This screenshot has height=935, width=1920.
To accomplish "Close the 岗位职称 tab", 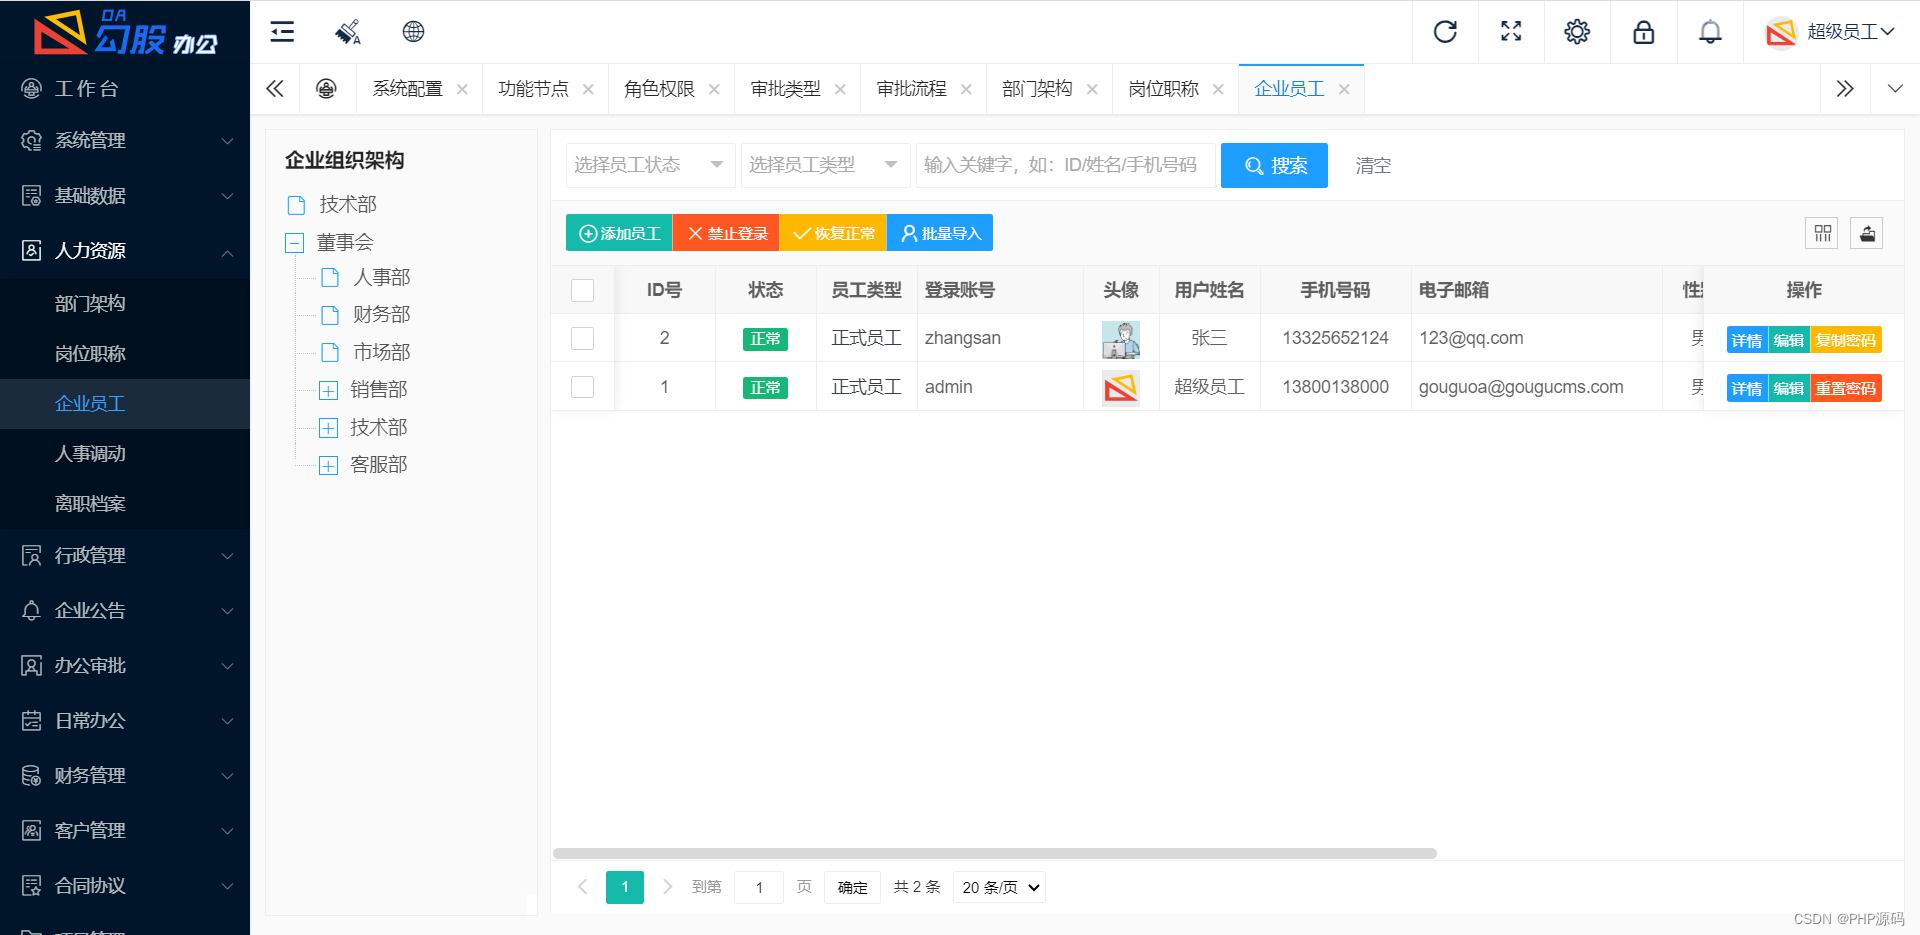I will (x=1218, y=89).
